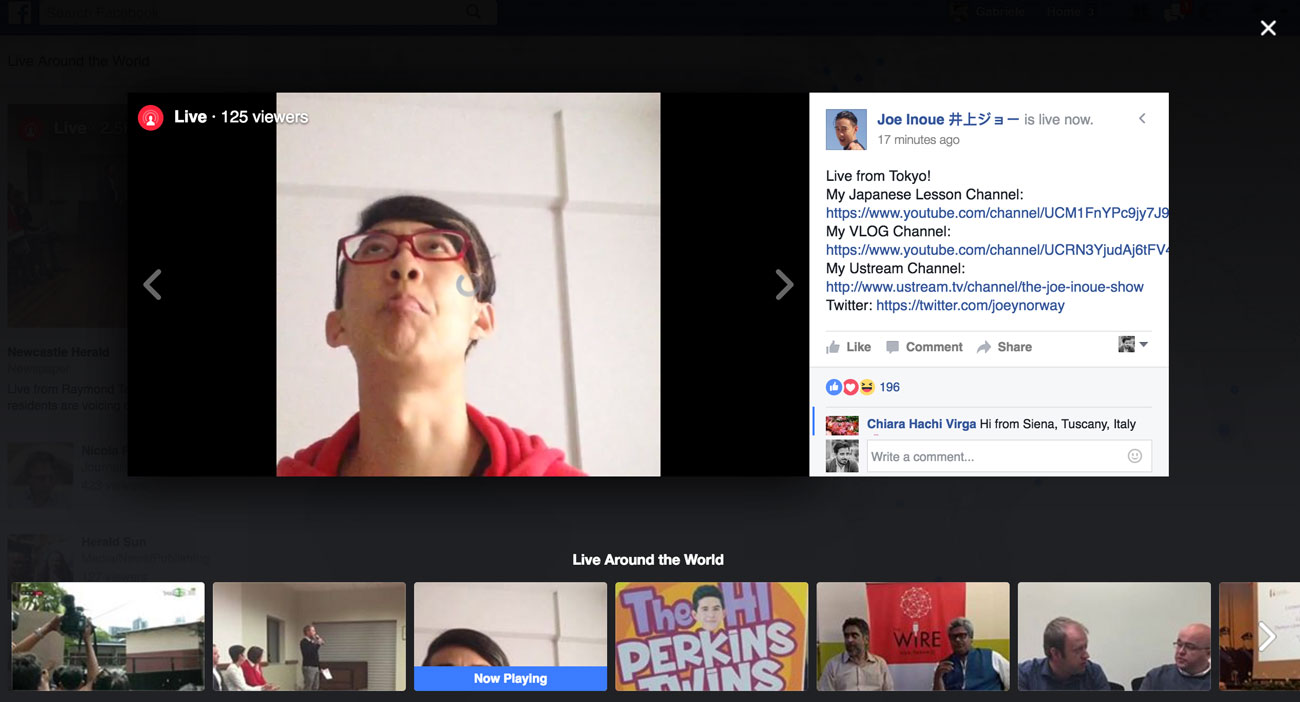Share this live video

1004,347
